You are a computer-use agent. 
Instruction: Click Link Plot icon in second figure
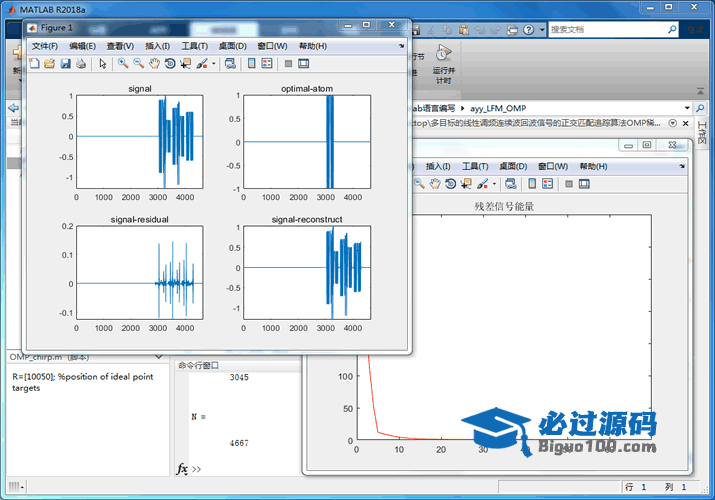(511, 184)
